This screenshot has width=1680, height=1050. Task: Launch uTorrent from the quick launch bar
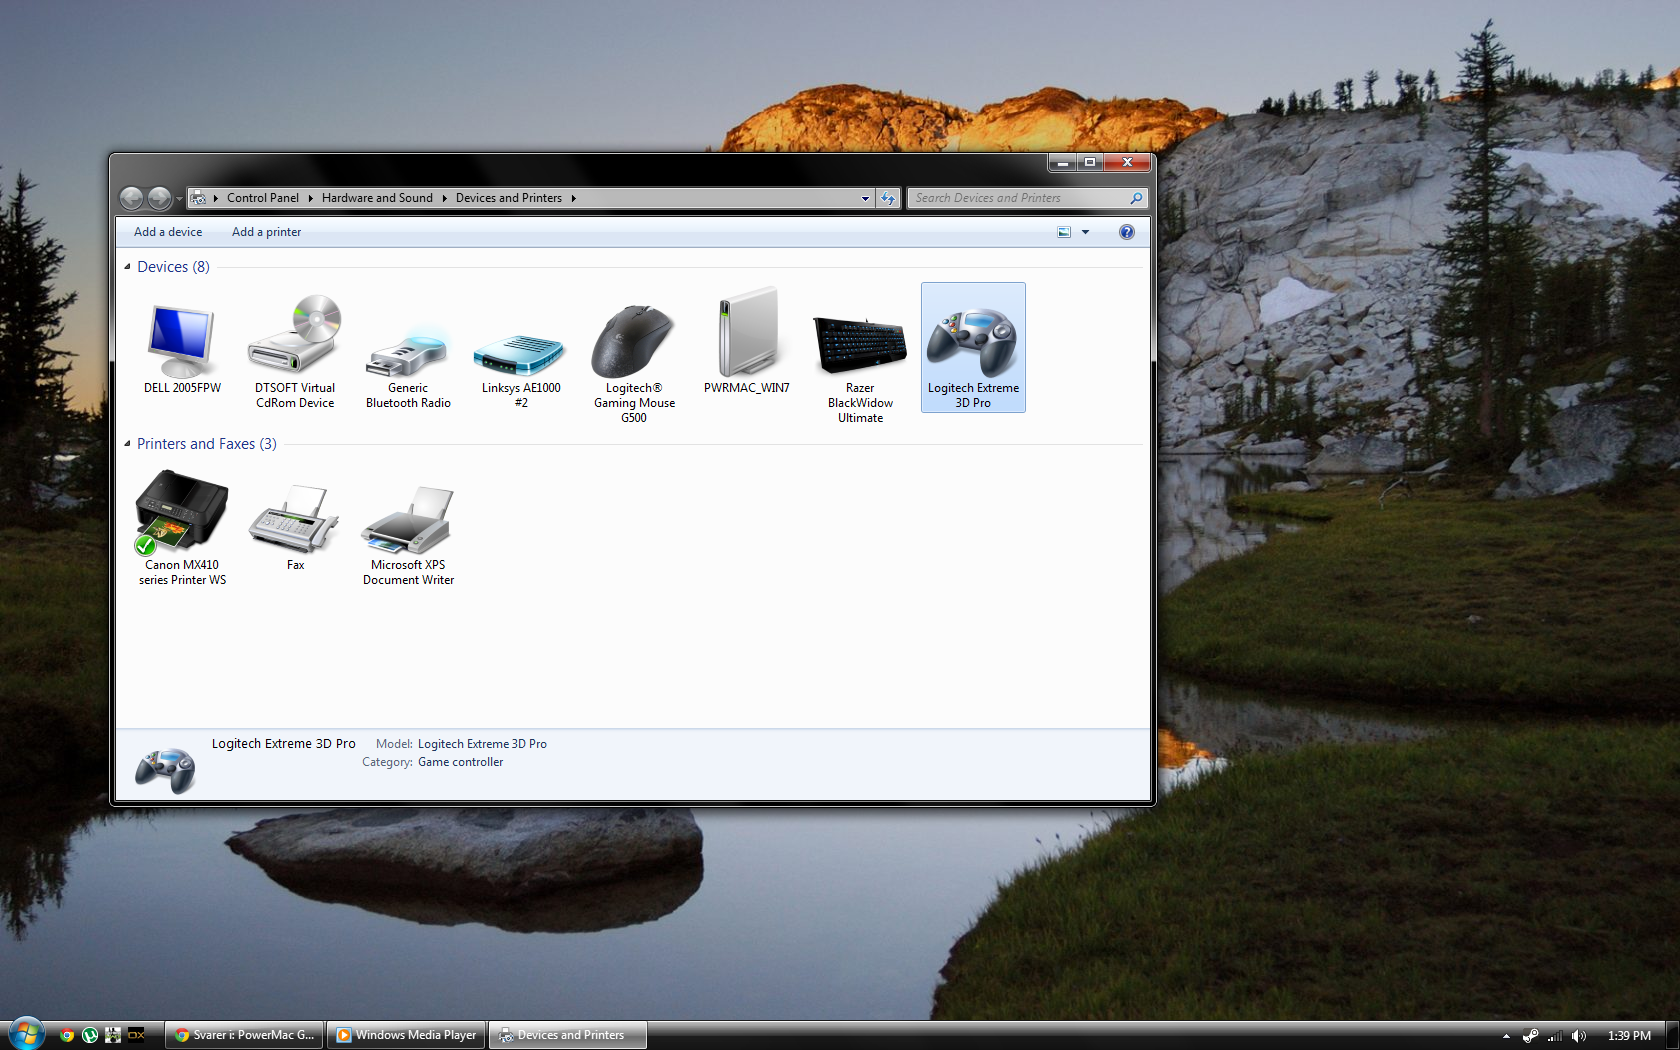tap(90, 1035)
